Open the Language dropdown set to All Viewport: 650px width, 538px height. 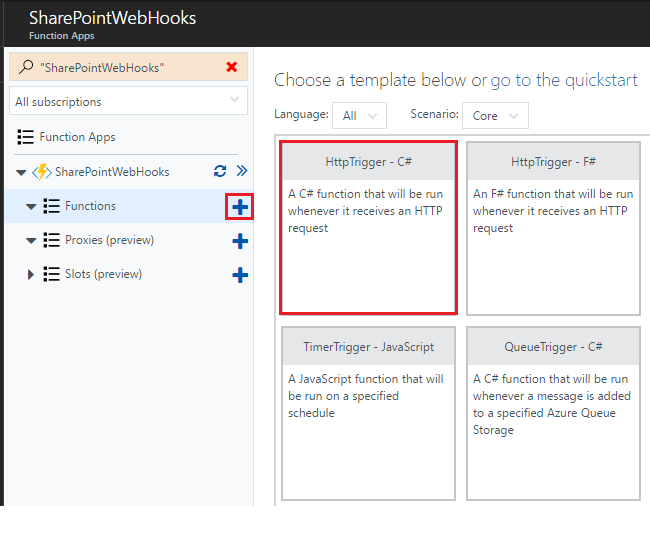click(359, 116)
